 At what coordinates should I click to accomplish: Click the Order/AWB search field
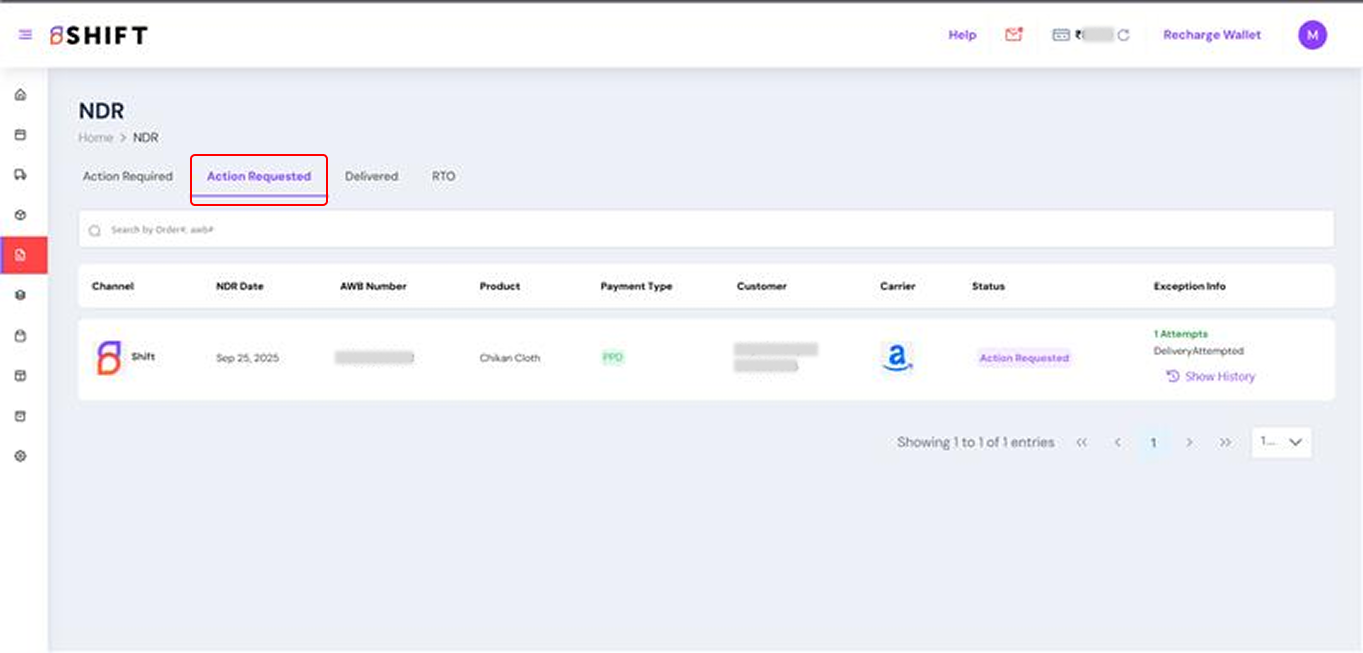700,230
